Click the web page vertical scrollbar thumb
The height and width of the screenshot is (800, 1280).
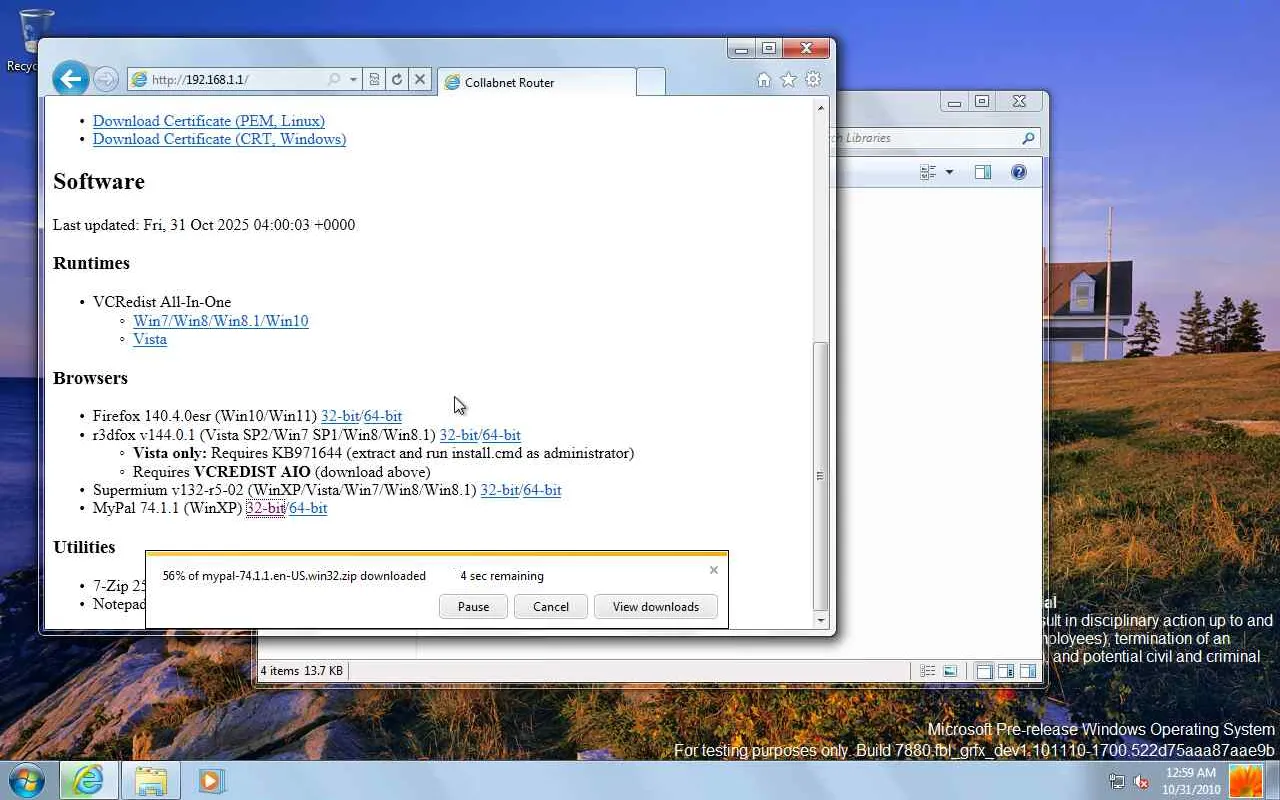[x=821, y=476]
